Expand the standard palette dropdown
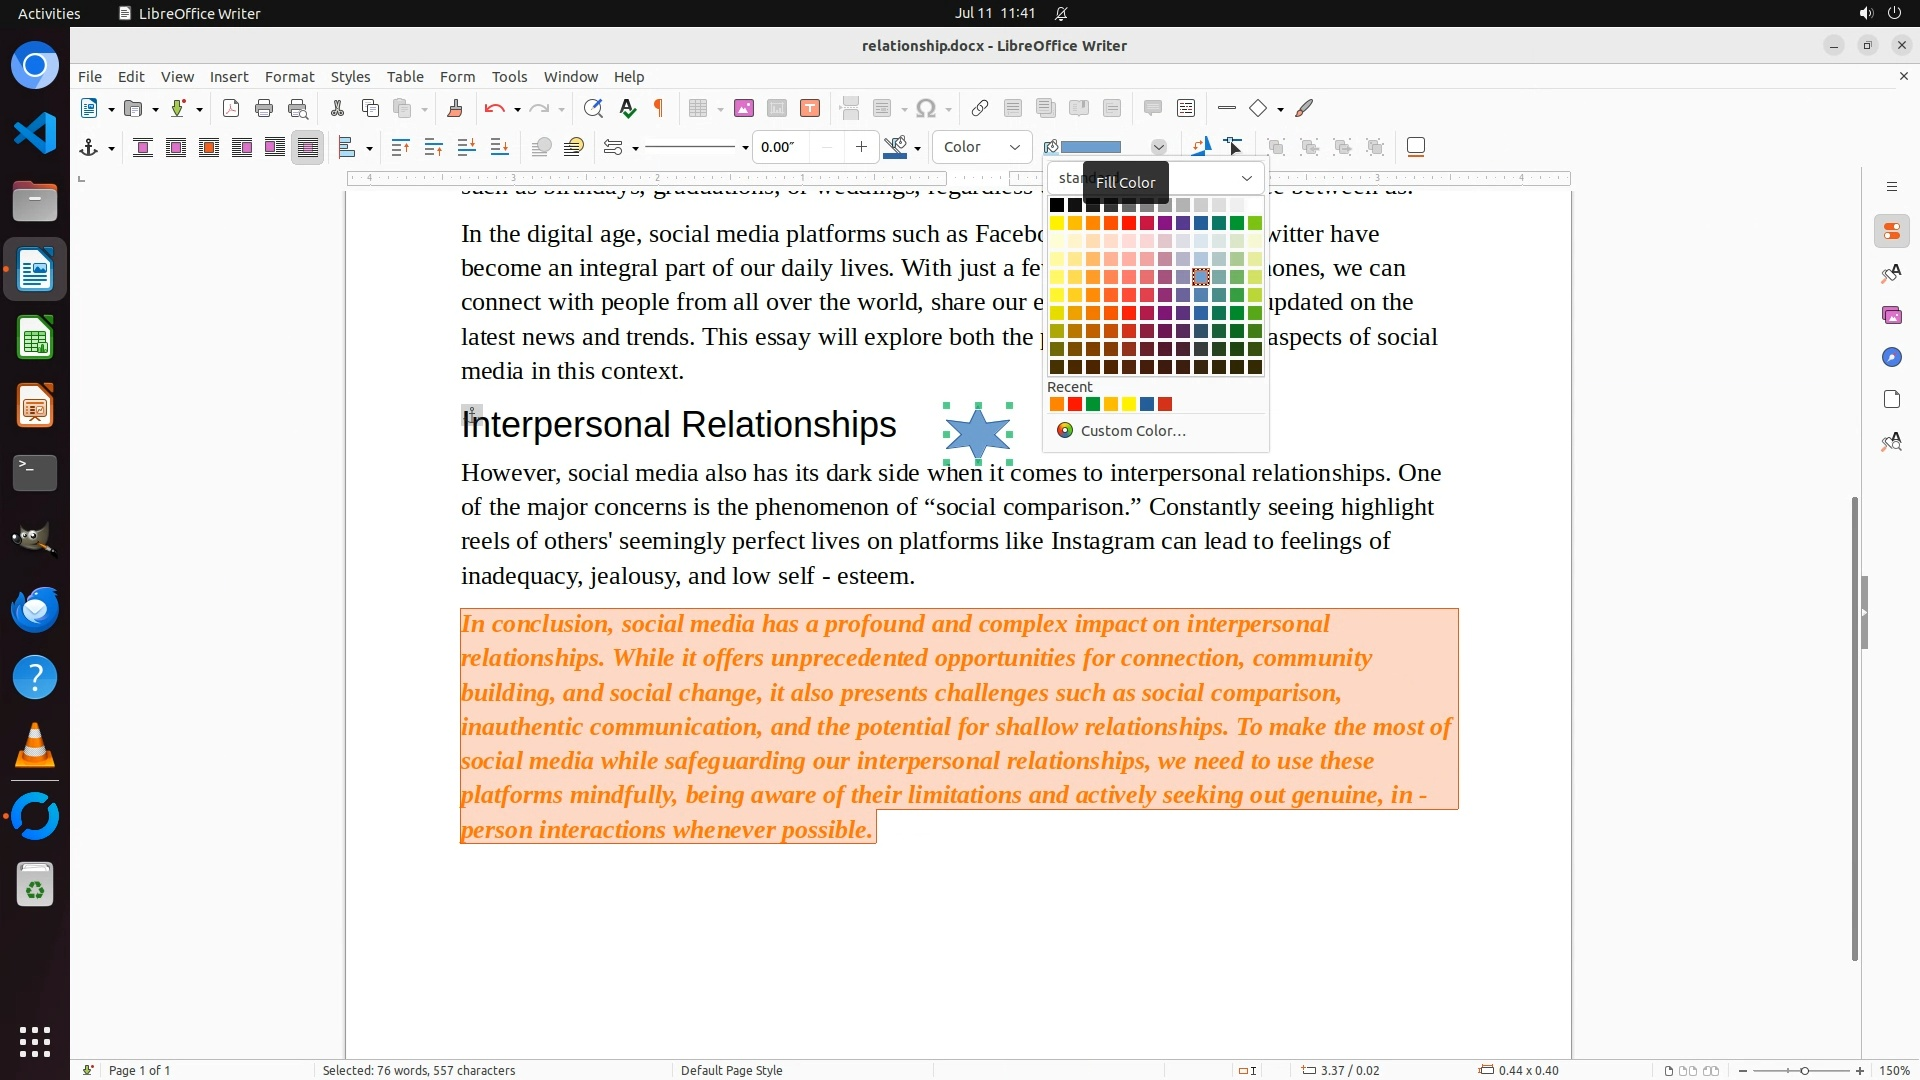Screen dimensions: 1920x1080 coord(1246,178)
